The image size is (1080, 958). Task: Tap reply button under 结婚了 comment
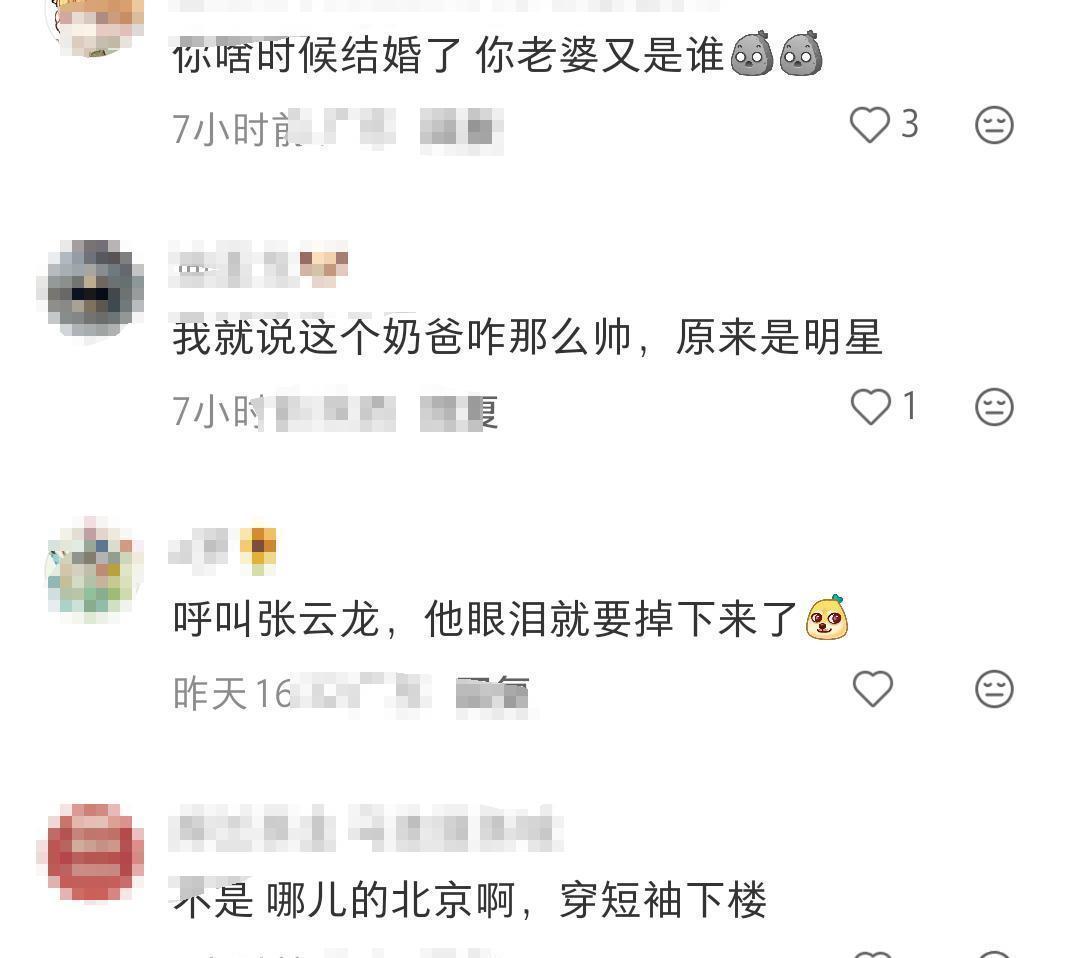(x=461, y=128)
